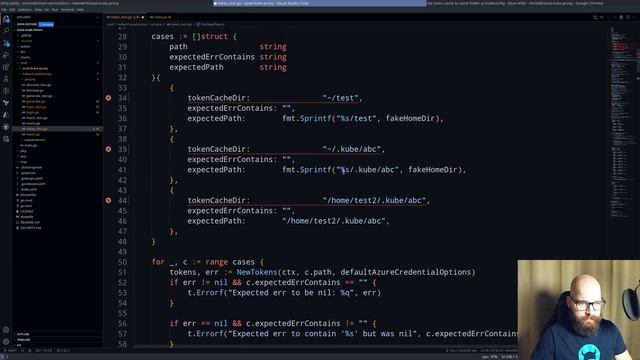This screenshot has height=360, width=640.
Task: Open the Search view in activity bar
Action: point(6,31)
